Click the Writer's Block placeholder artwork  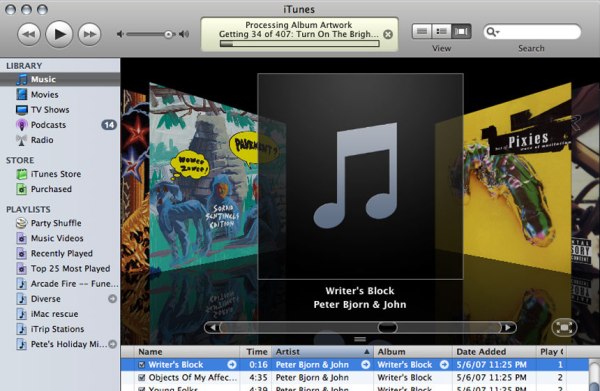360,176
